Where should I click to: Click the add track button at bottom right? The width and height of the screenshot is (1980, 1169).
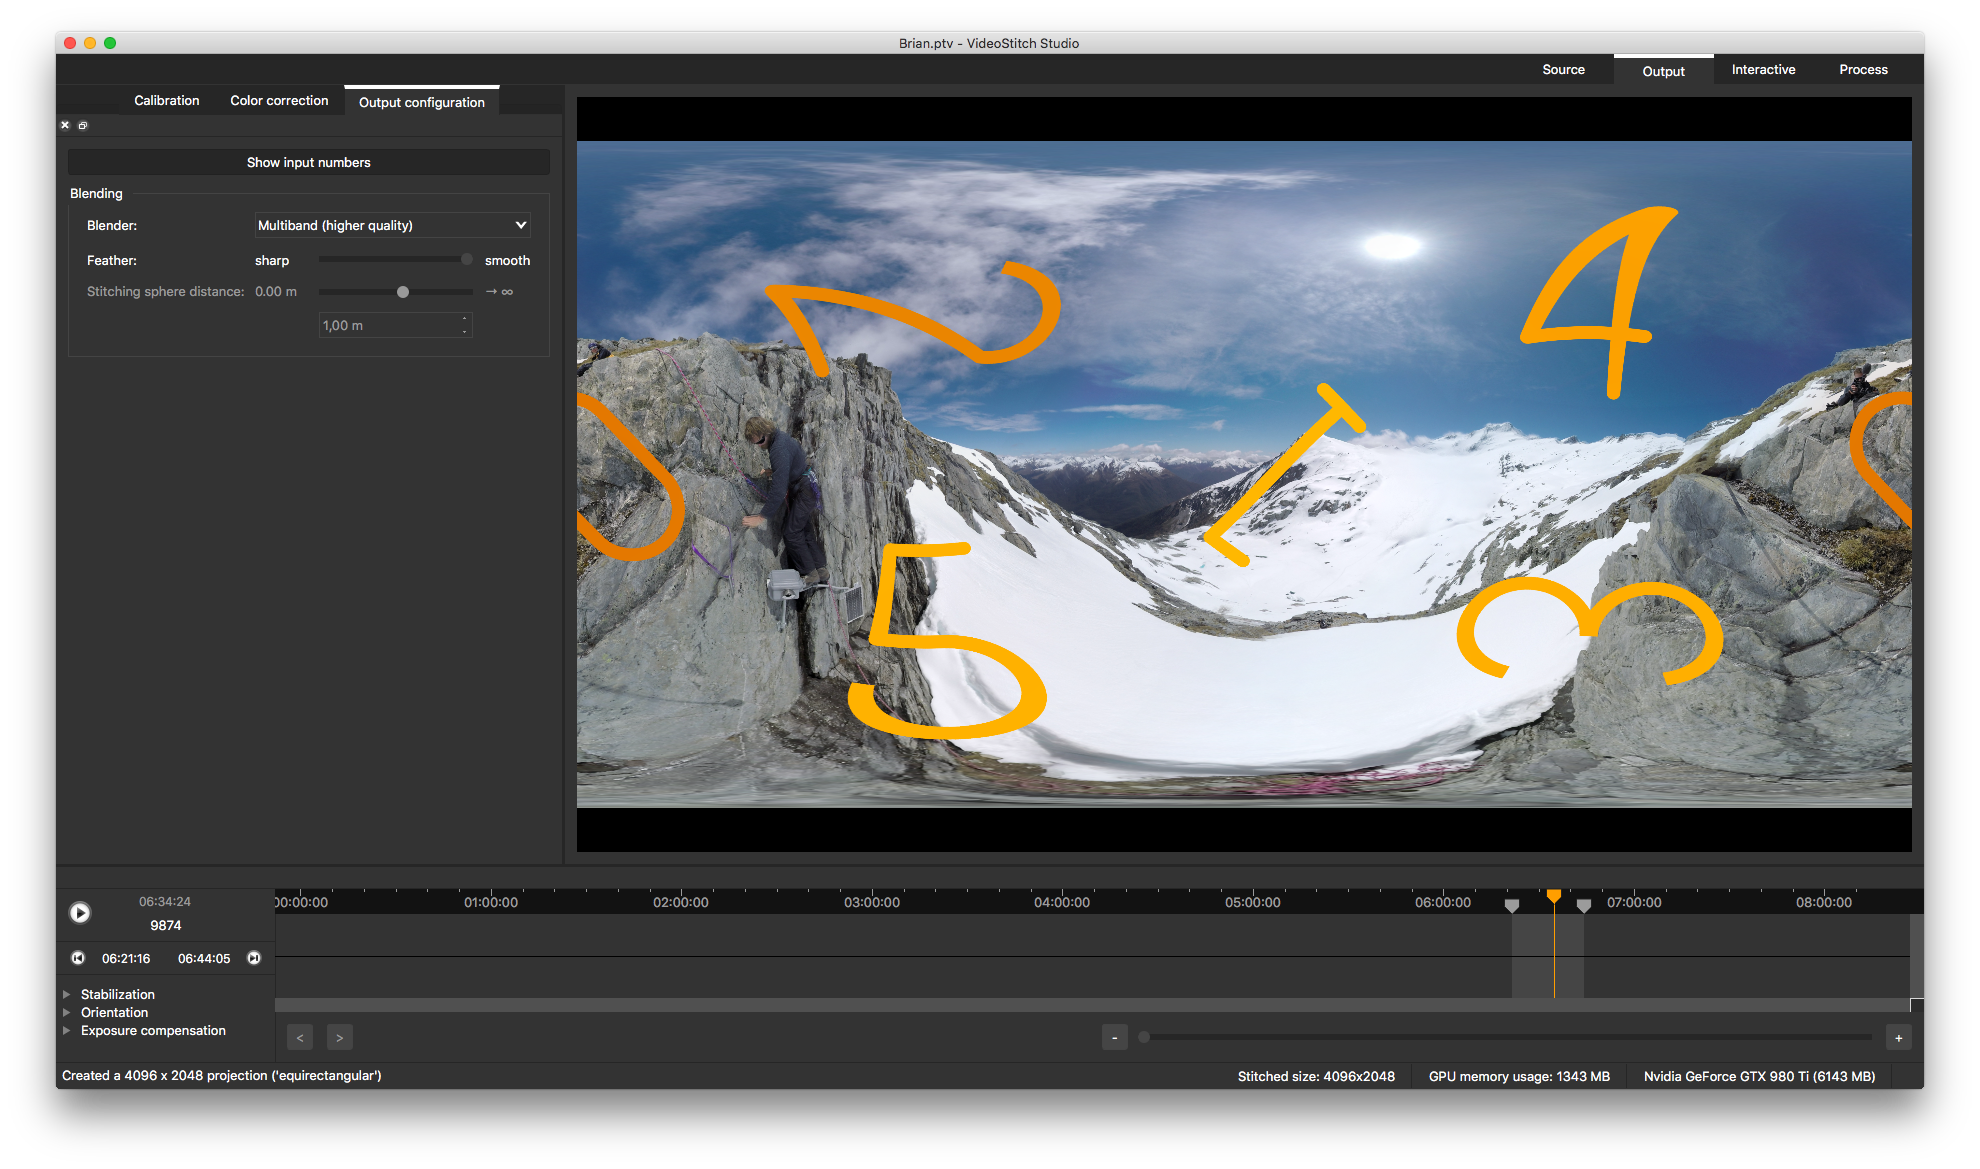click(x=1898, y=1037)
